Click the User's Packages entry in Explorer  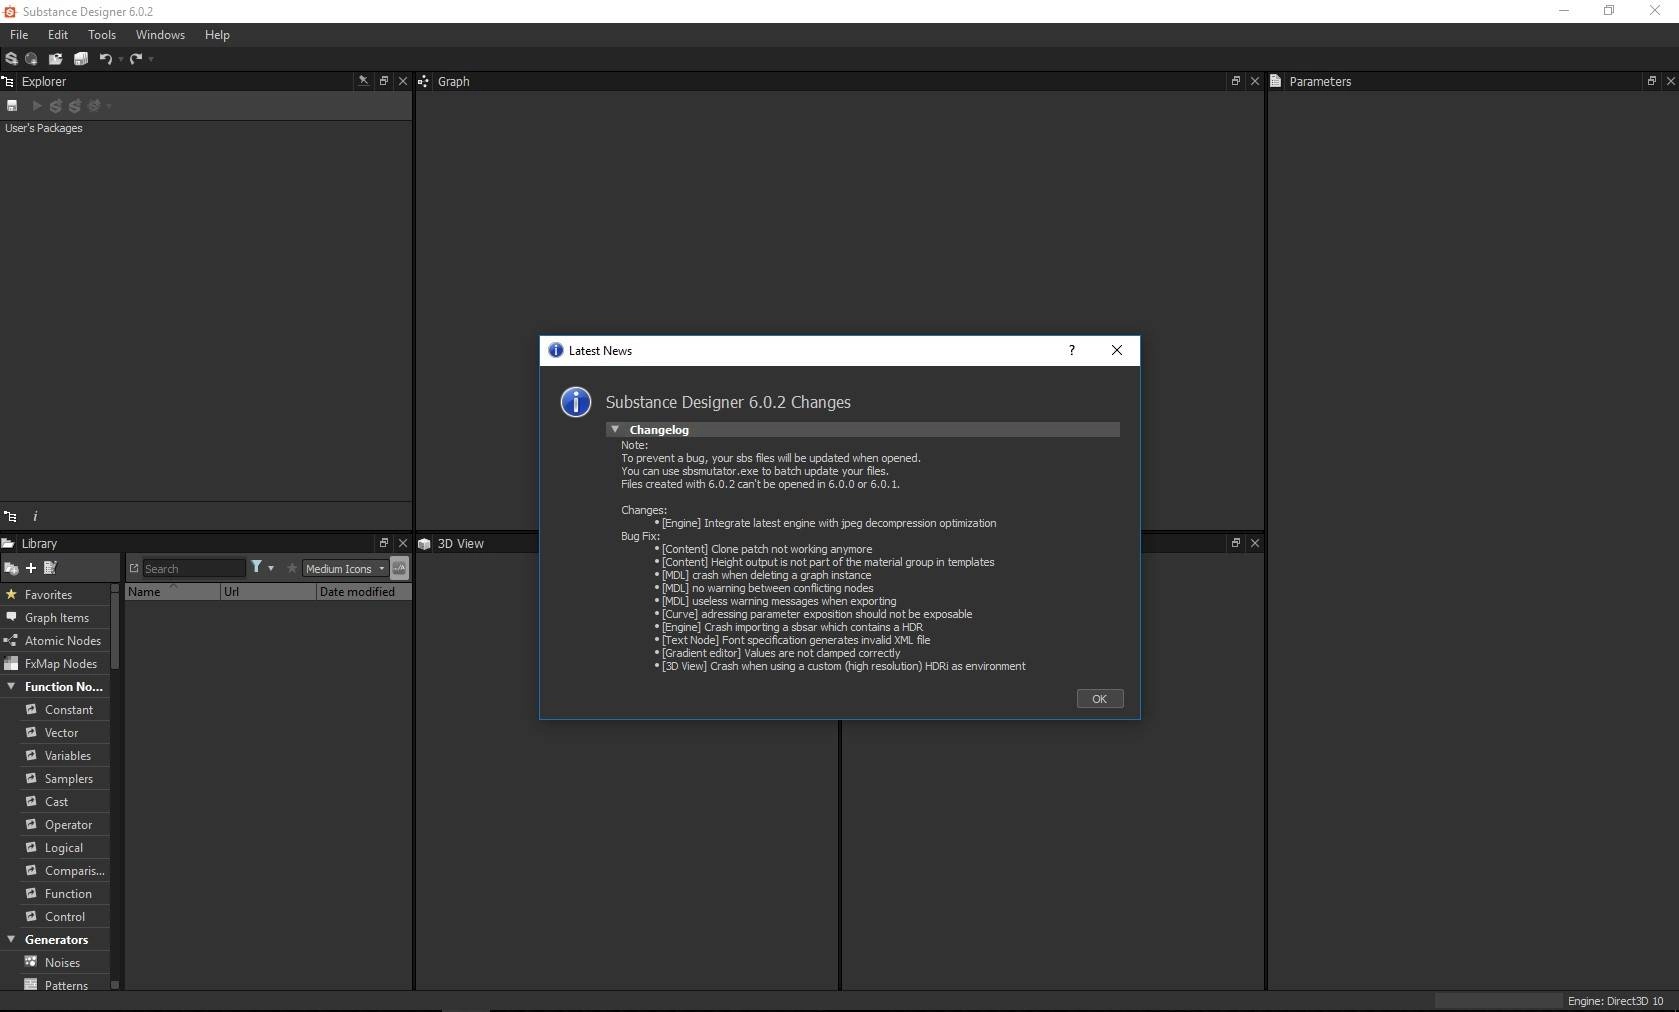click(x=44, y=128)
